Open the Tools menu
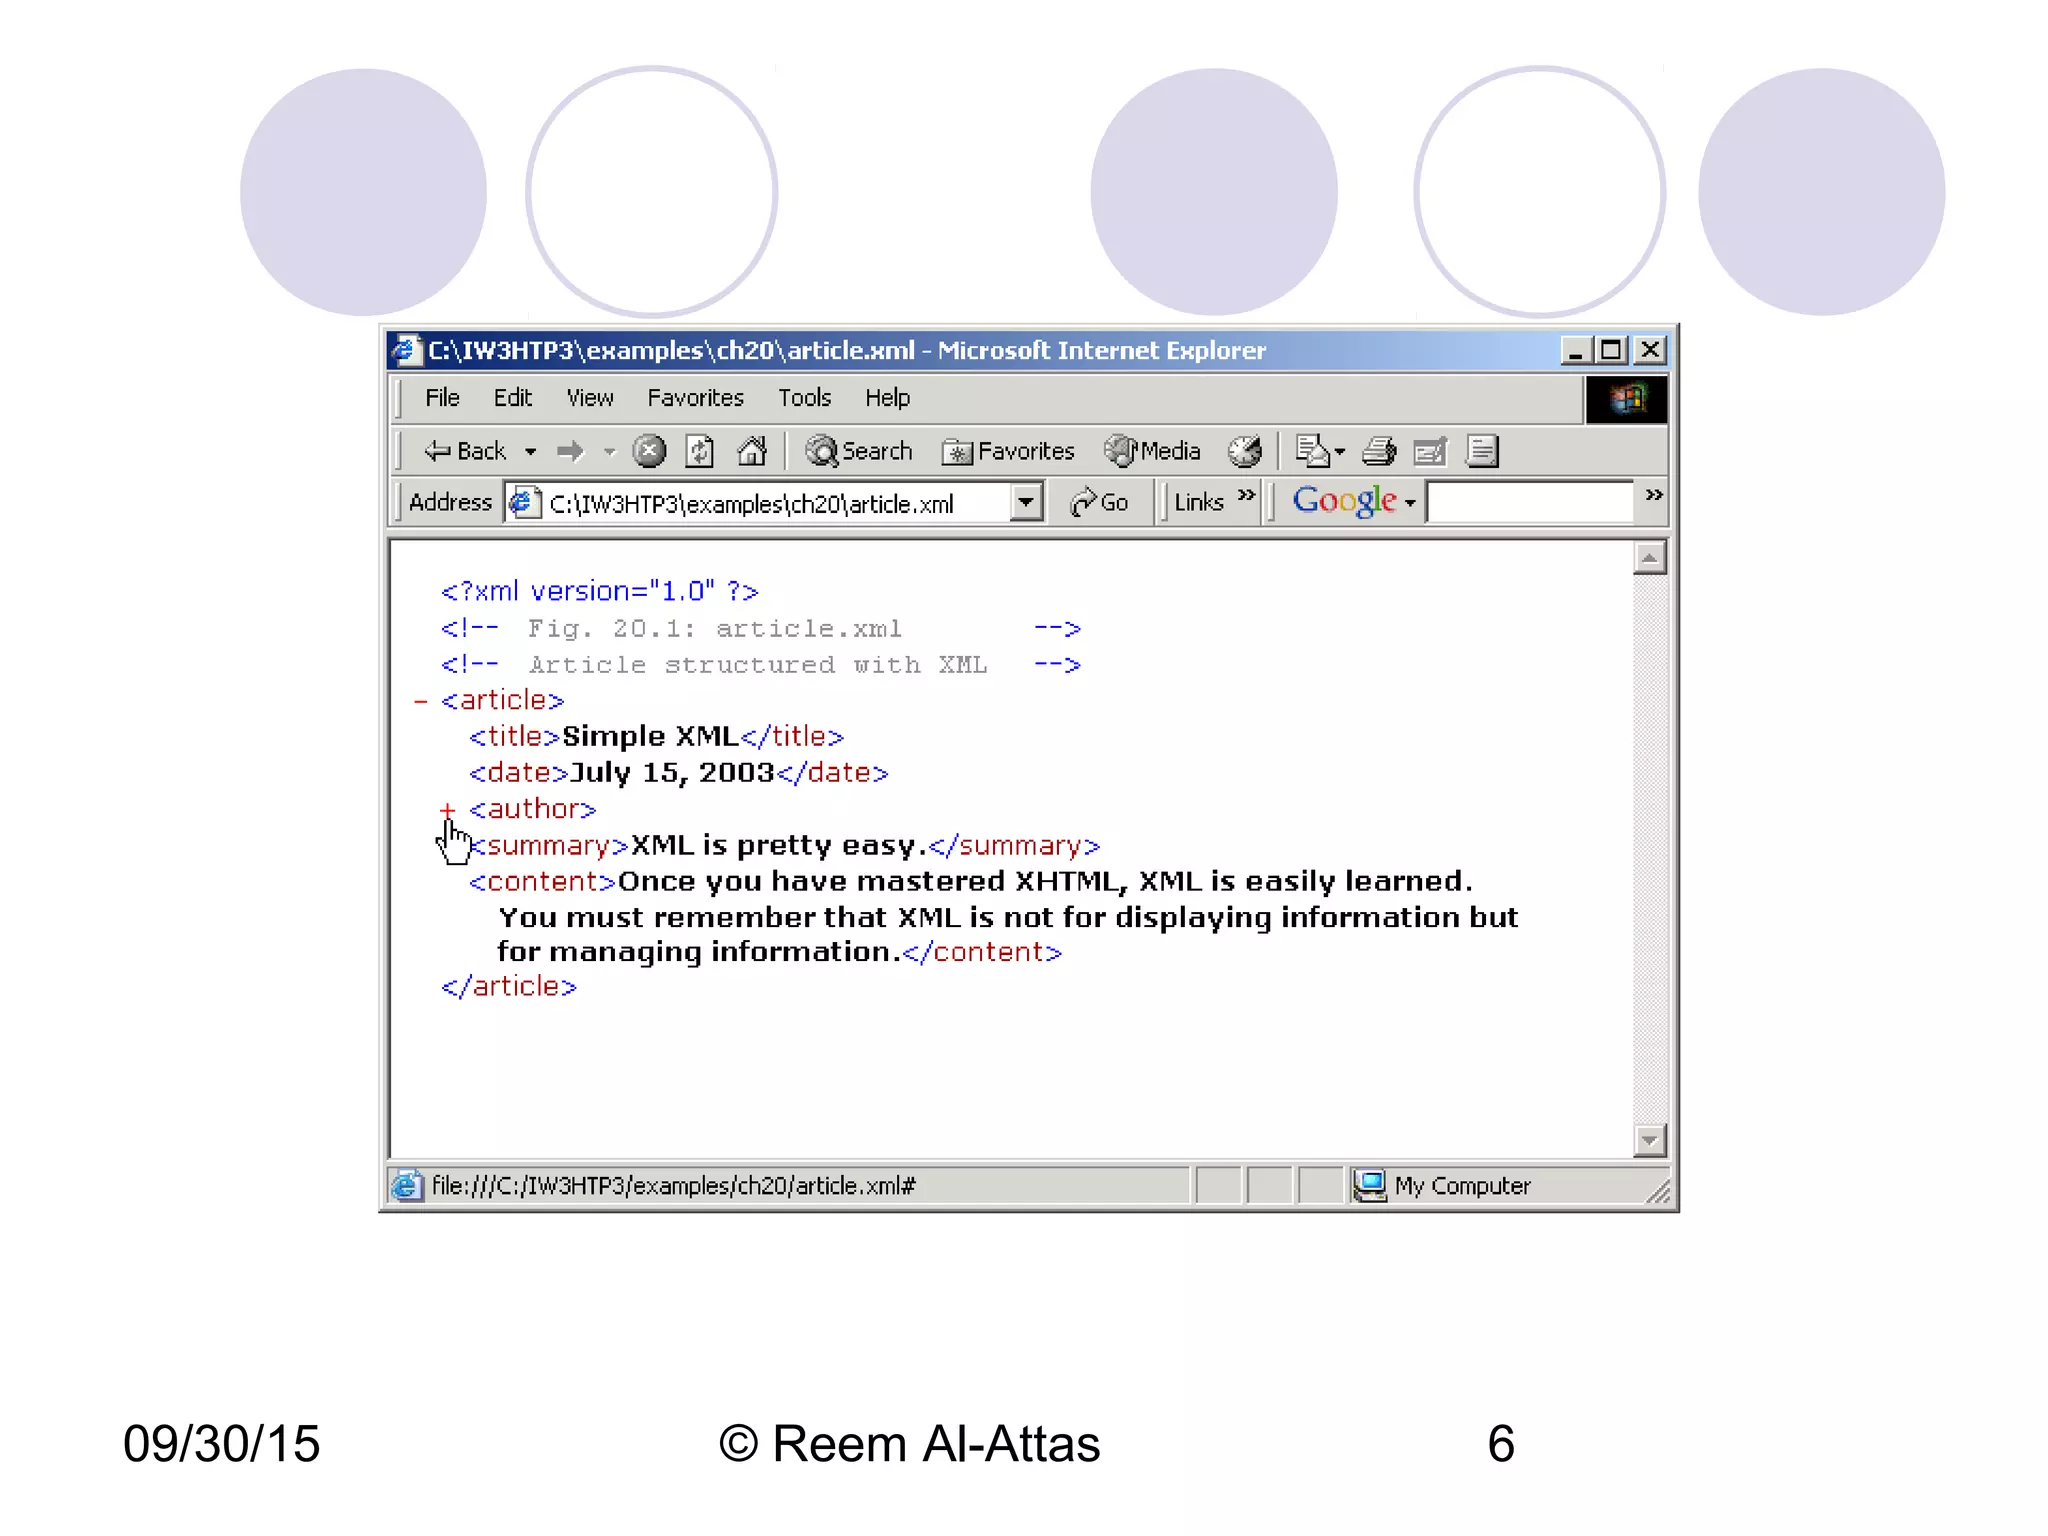Screen dimensions: 2048x1536 tap(804, 398)
